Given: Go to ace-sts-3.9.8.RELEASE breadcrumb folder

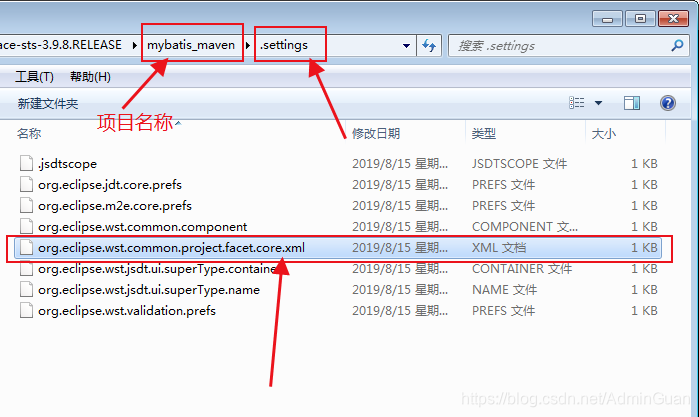Looking at the screenshot, I should pos(61,45).
